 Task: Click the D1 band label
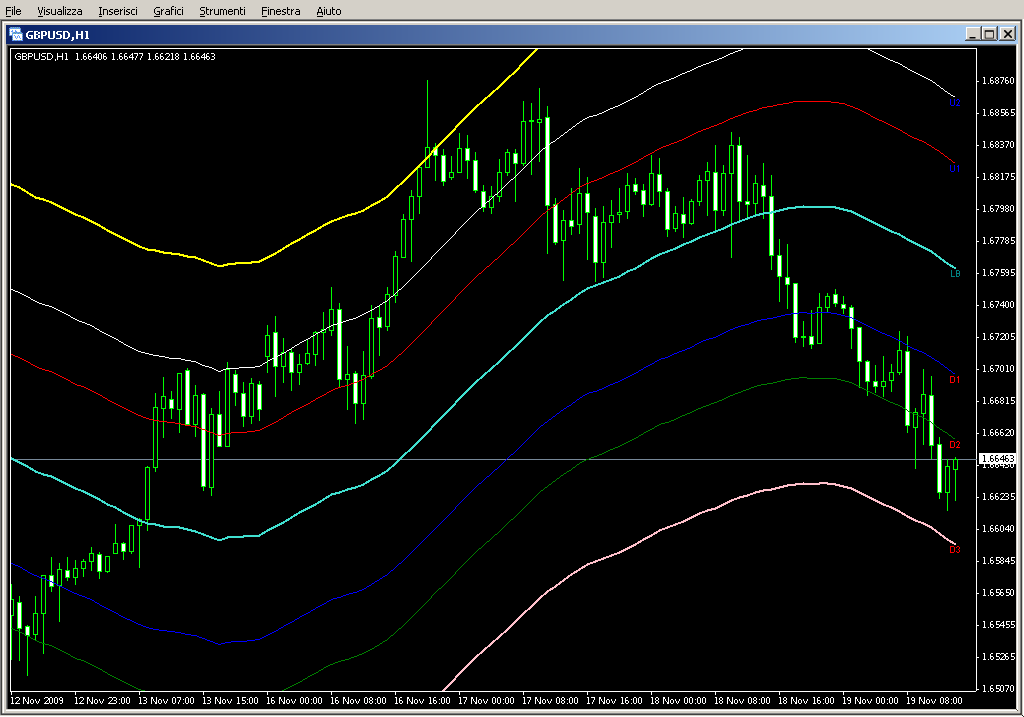click(x=955, y=379)
